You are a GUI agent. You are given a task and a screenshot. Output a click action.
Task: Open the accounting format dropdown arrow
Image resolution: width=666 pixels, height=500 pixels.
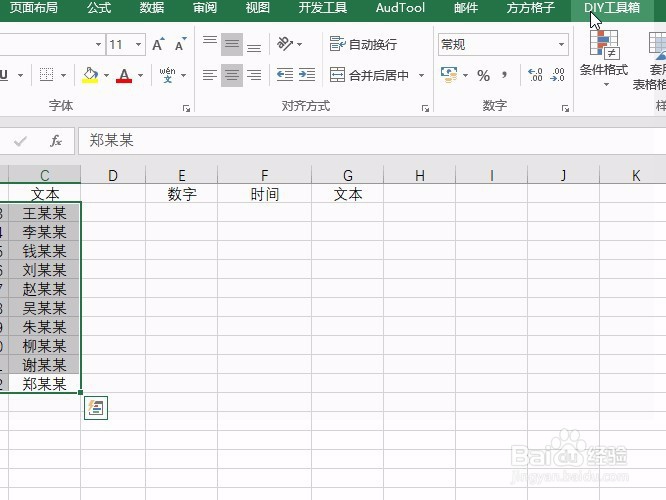[x=465, y=76]
